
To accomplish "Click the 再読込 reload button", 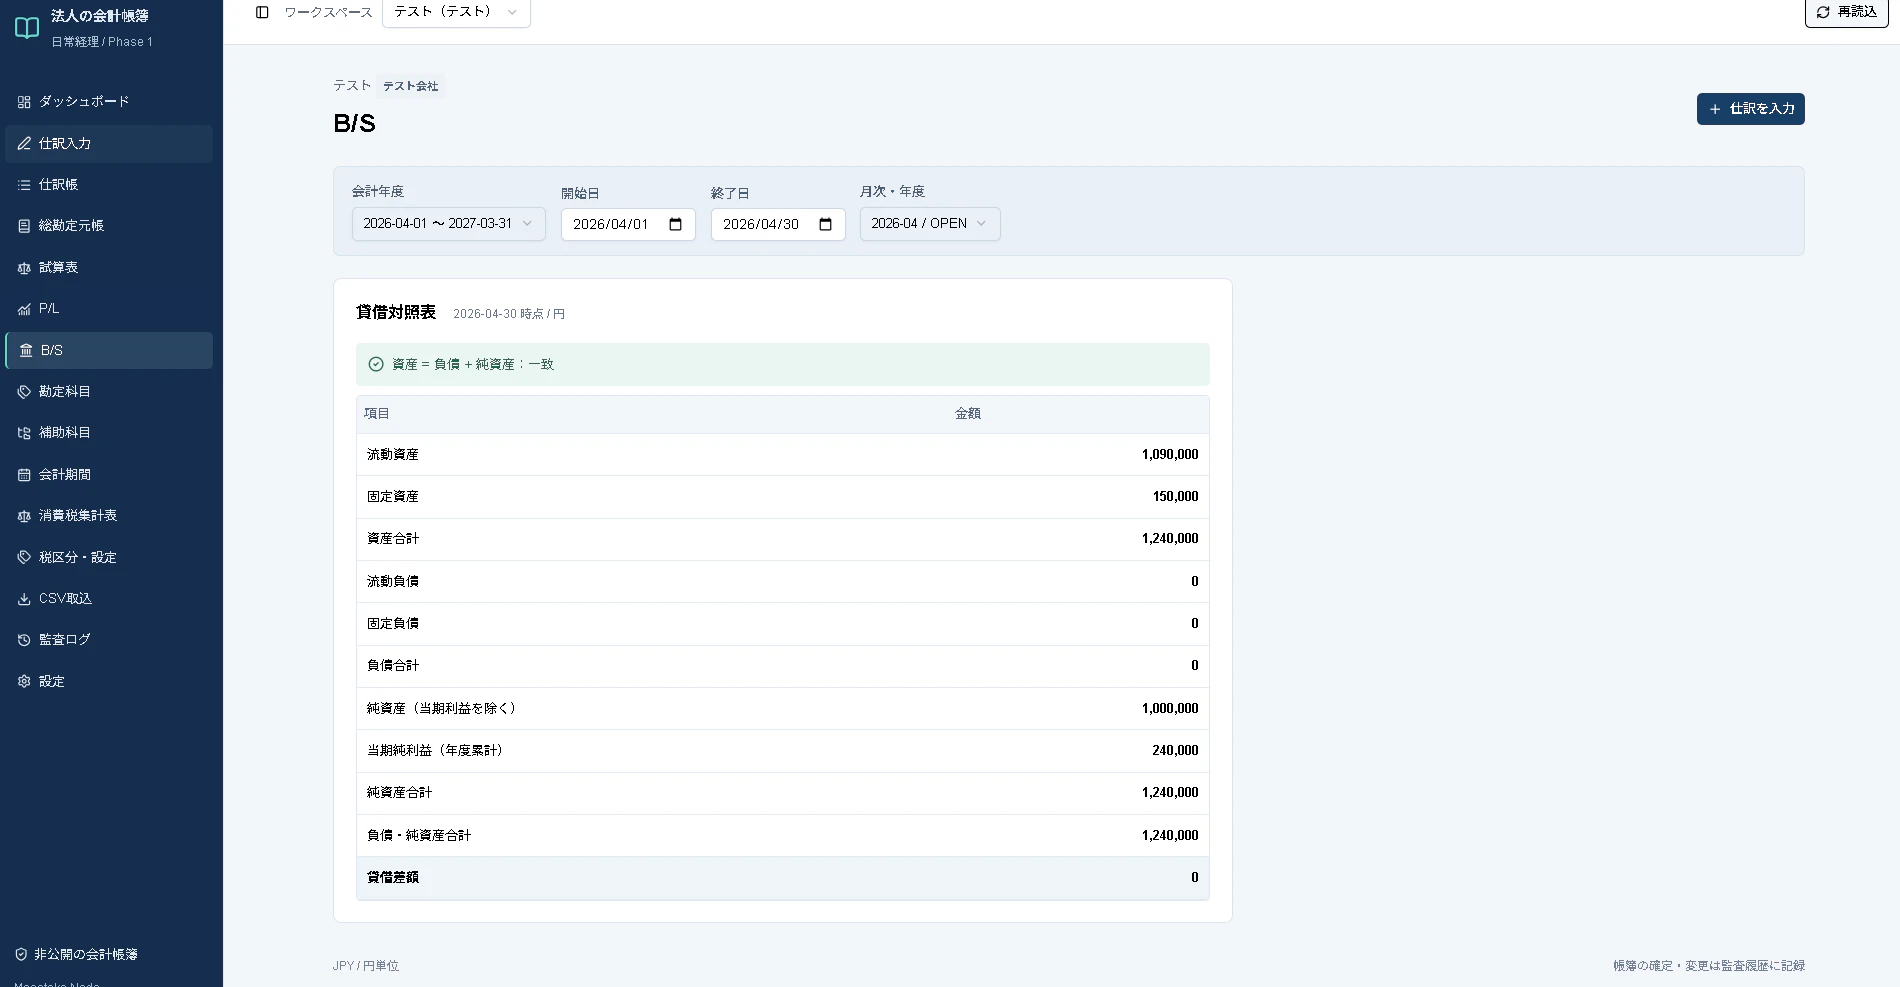I will click(x=1846, y=12).
